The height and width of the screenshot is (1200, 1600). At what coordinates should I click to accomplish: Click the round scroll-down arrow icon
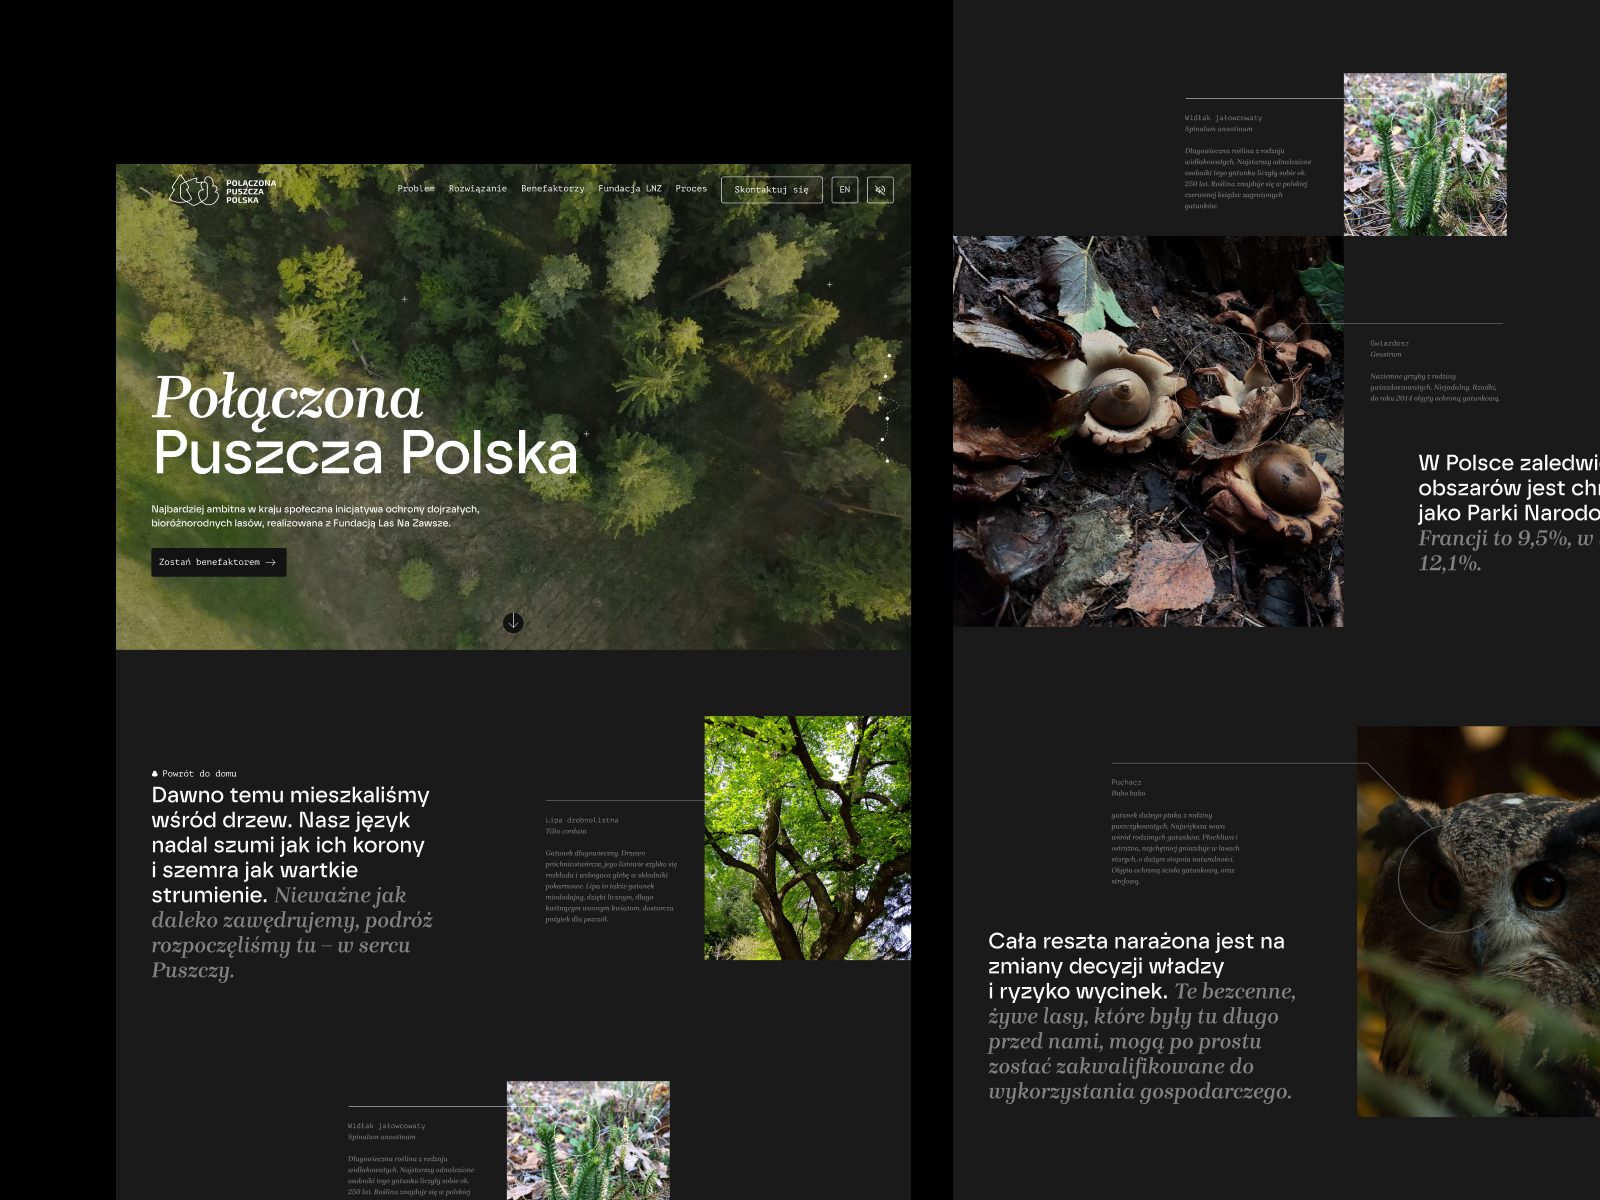tap(513, 622)
